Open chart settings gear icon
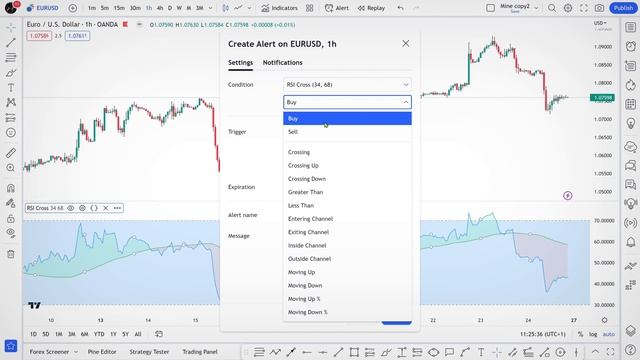 pos(568,8)
